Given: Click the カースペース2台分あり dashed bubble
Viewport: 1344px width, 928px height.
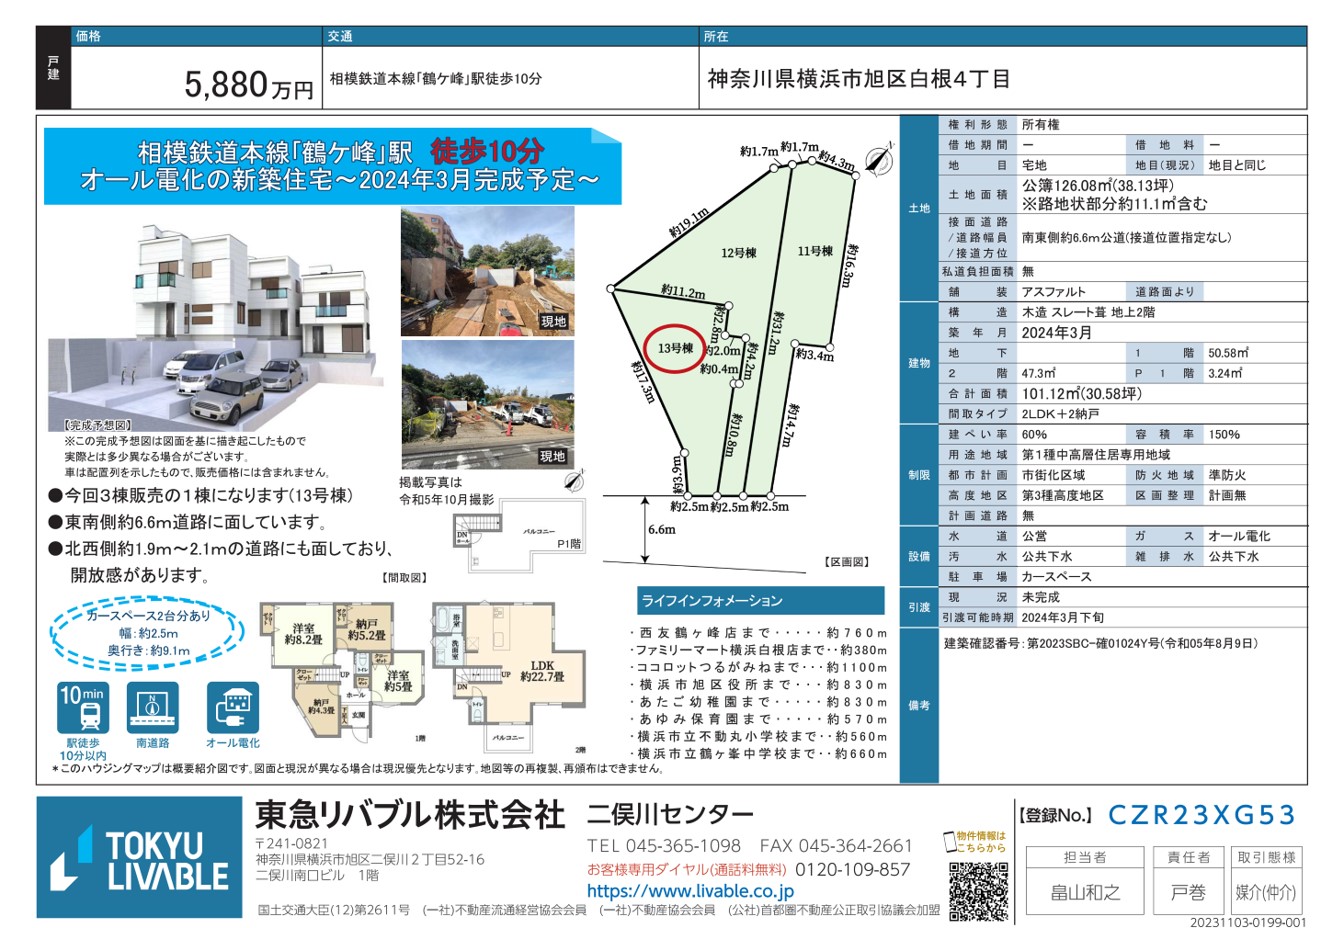Looking at the screenshot, I should pos(148,633).
